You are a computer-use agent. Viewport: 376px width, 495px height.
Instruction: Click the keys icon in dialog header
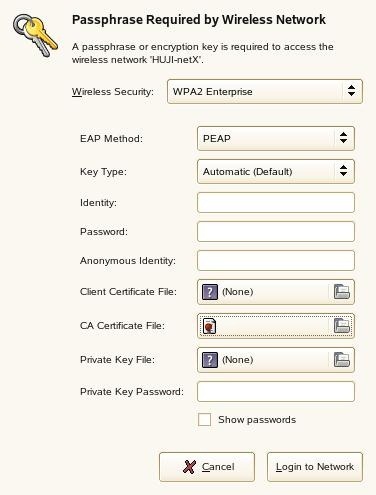(35, 35)
